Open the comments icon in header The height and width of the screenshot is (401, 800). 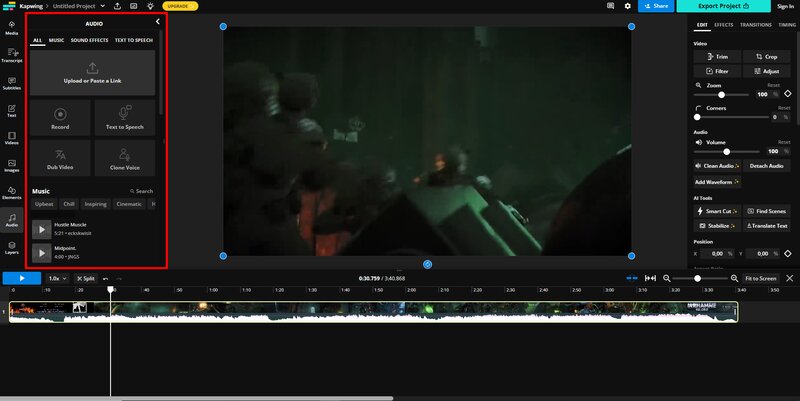[611, 6]
